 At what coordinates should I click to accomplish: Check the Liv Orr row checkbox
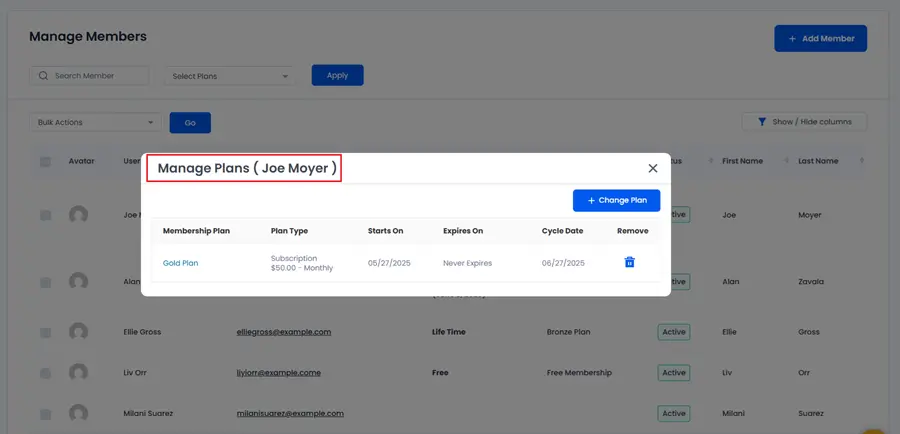(45, 373)
